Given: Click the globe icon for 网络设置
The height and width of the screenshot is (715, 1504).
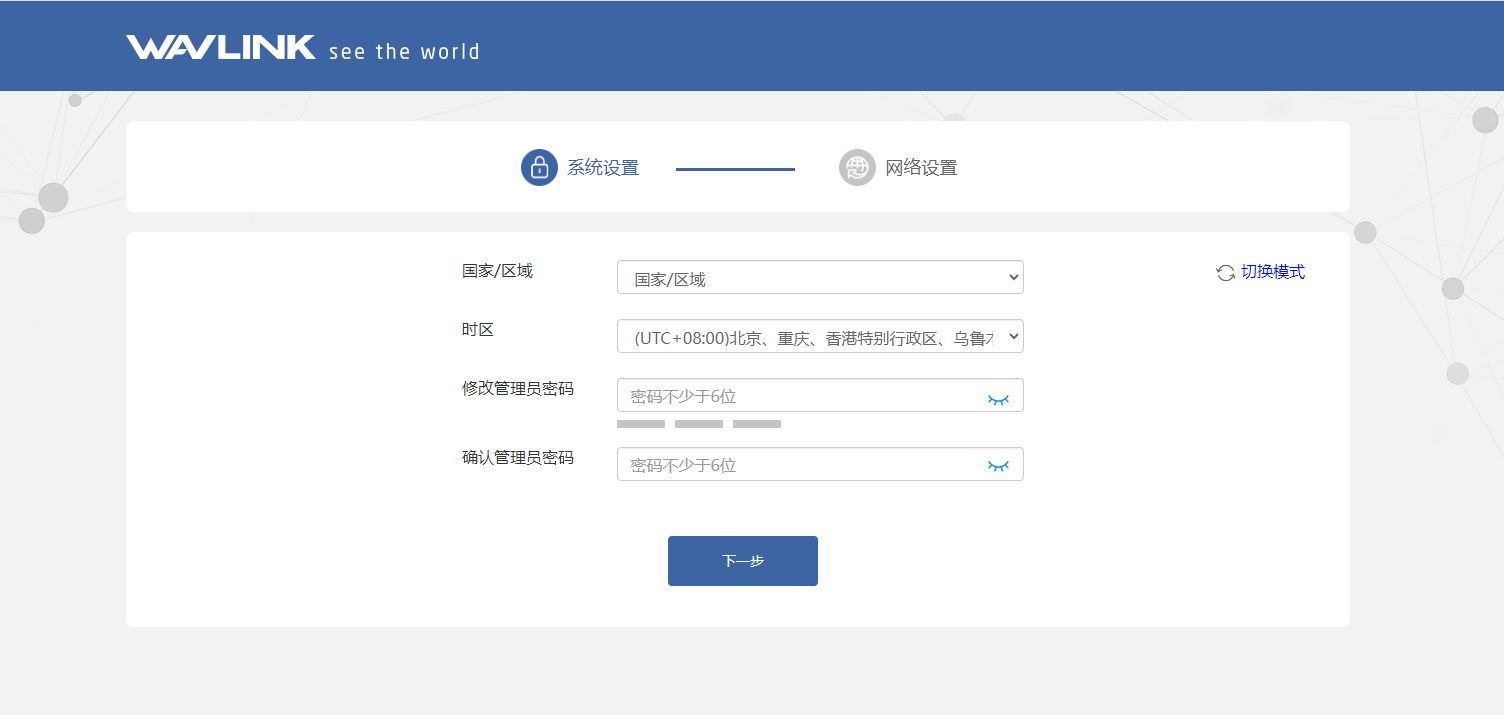Looking at the screenshot, I should [857, 167].
